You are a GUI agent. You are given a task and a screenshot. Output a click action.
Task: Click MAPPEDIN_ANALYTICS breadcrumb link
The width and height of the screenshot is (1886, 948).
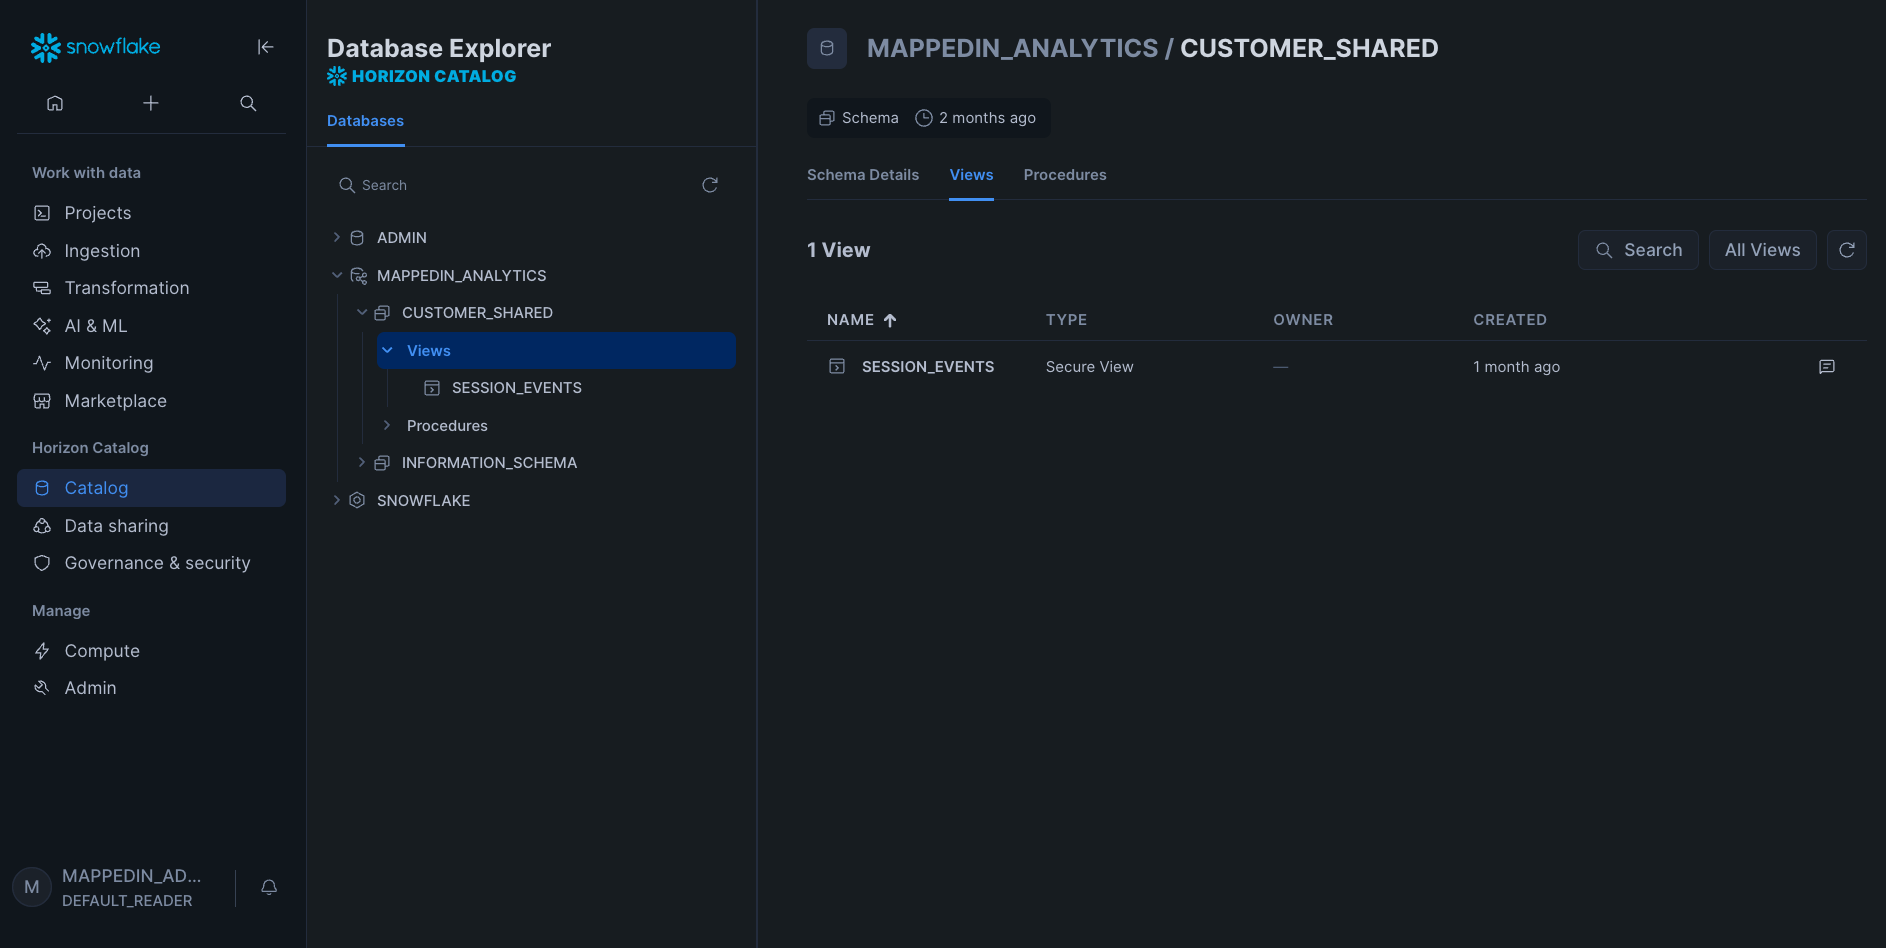coord(1012,48)
